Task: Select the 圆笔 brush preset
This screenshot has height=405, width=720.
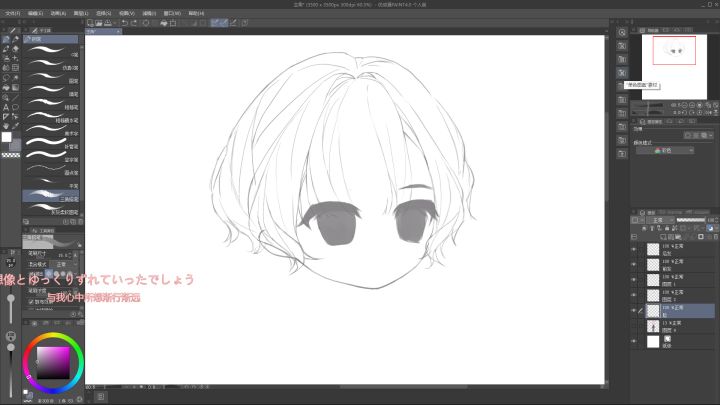Action: (51, 78)
